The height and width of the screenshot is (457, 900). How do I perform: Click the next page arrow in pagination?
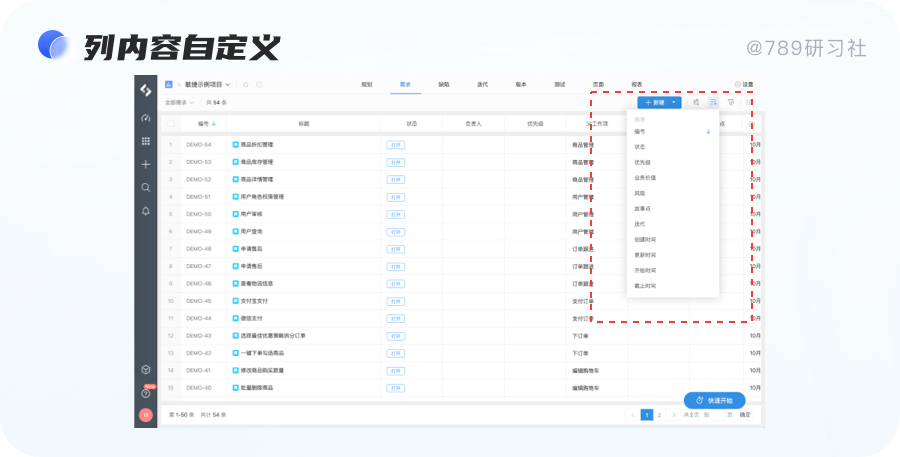click(x=674, y=415)
